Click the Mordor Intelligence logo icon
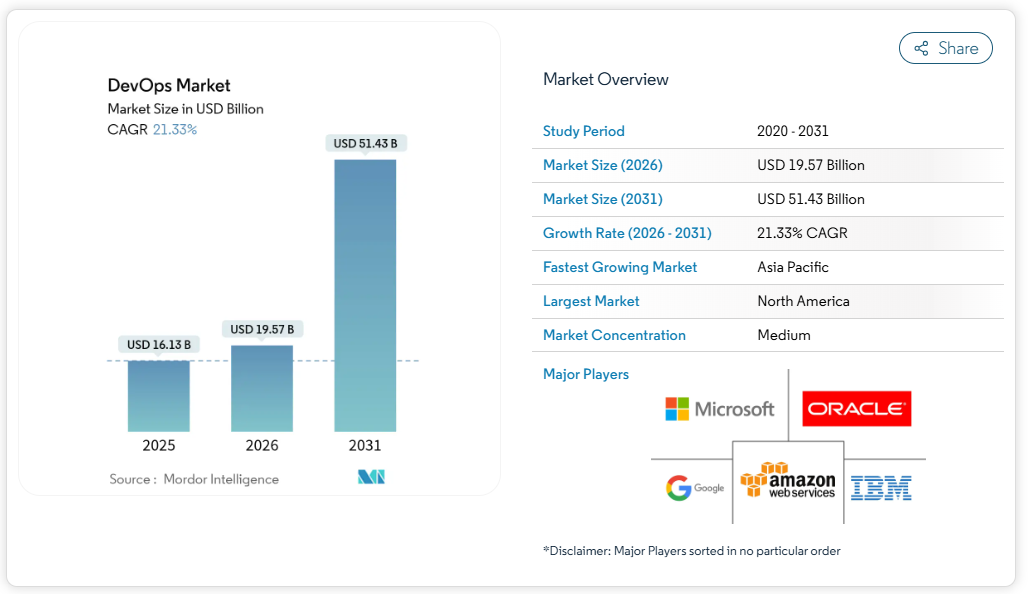 tap(371, 477)
